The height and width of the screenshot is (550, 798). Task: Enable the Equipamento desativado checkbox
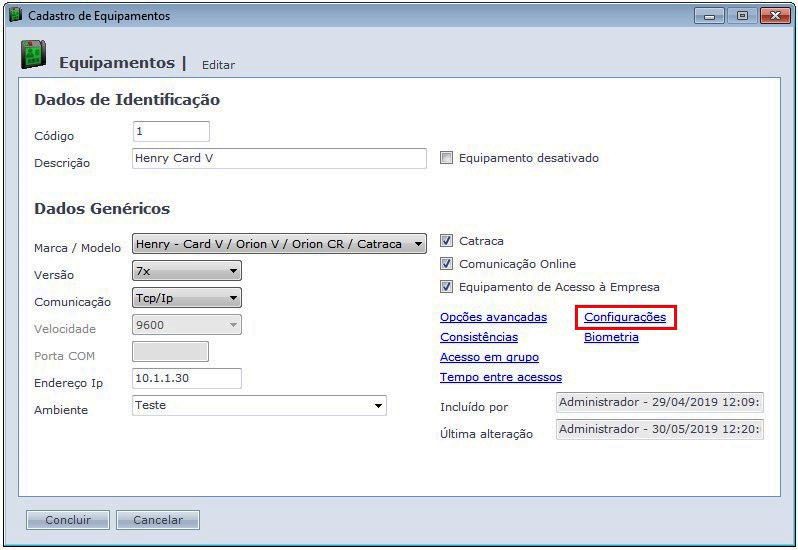[447, 158]
